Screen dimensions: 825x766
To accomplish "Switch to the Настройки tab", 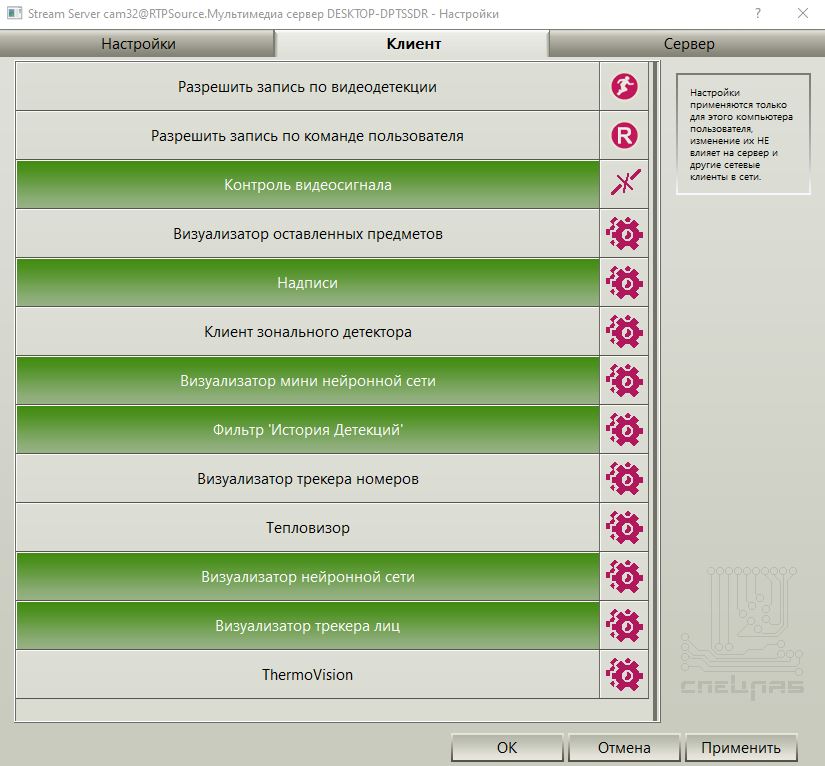I will click(138, 44).
